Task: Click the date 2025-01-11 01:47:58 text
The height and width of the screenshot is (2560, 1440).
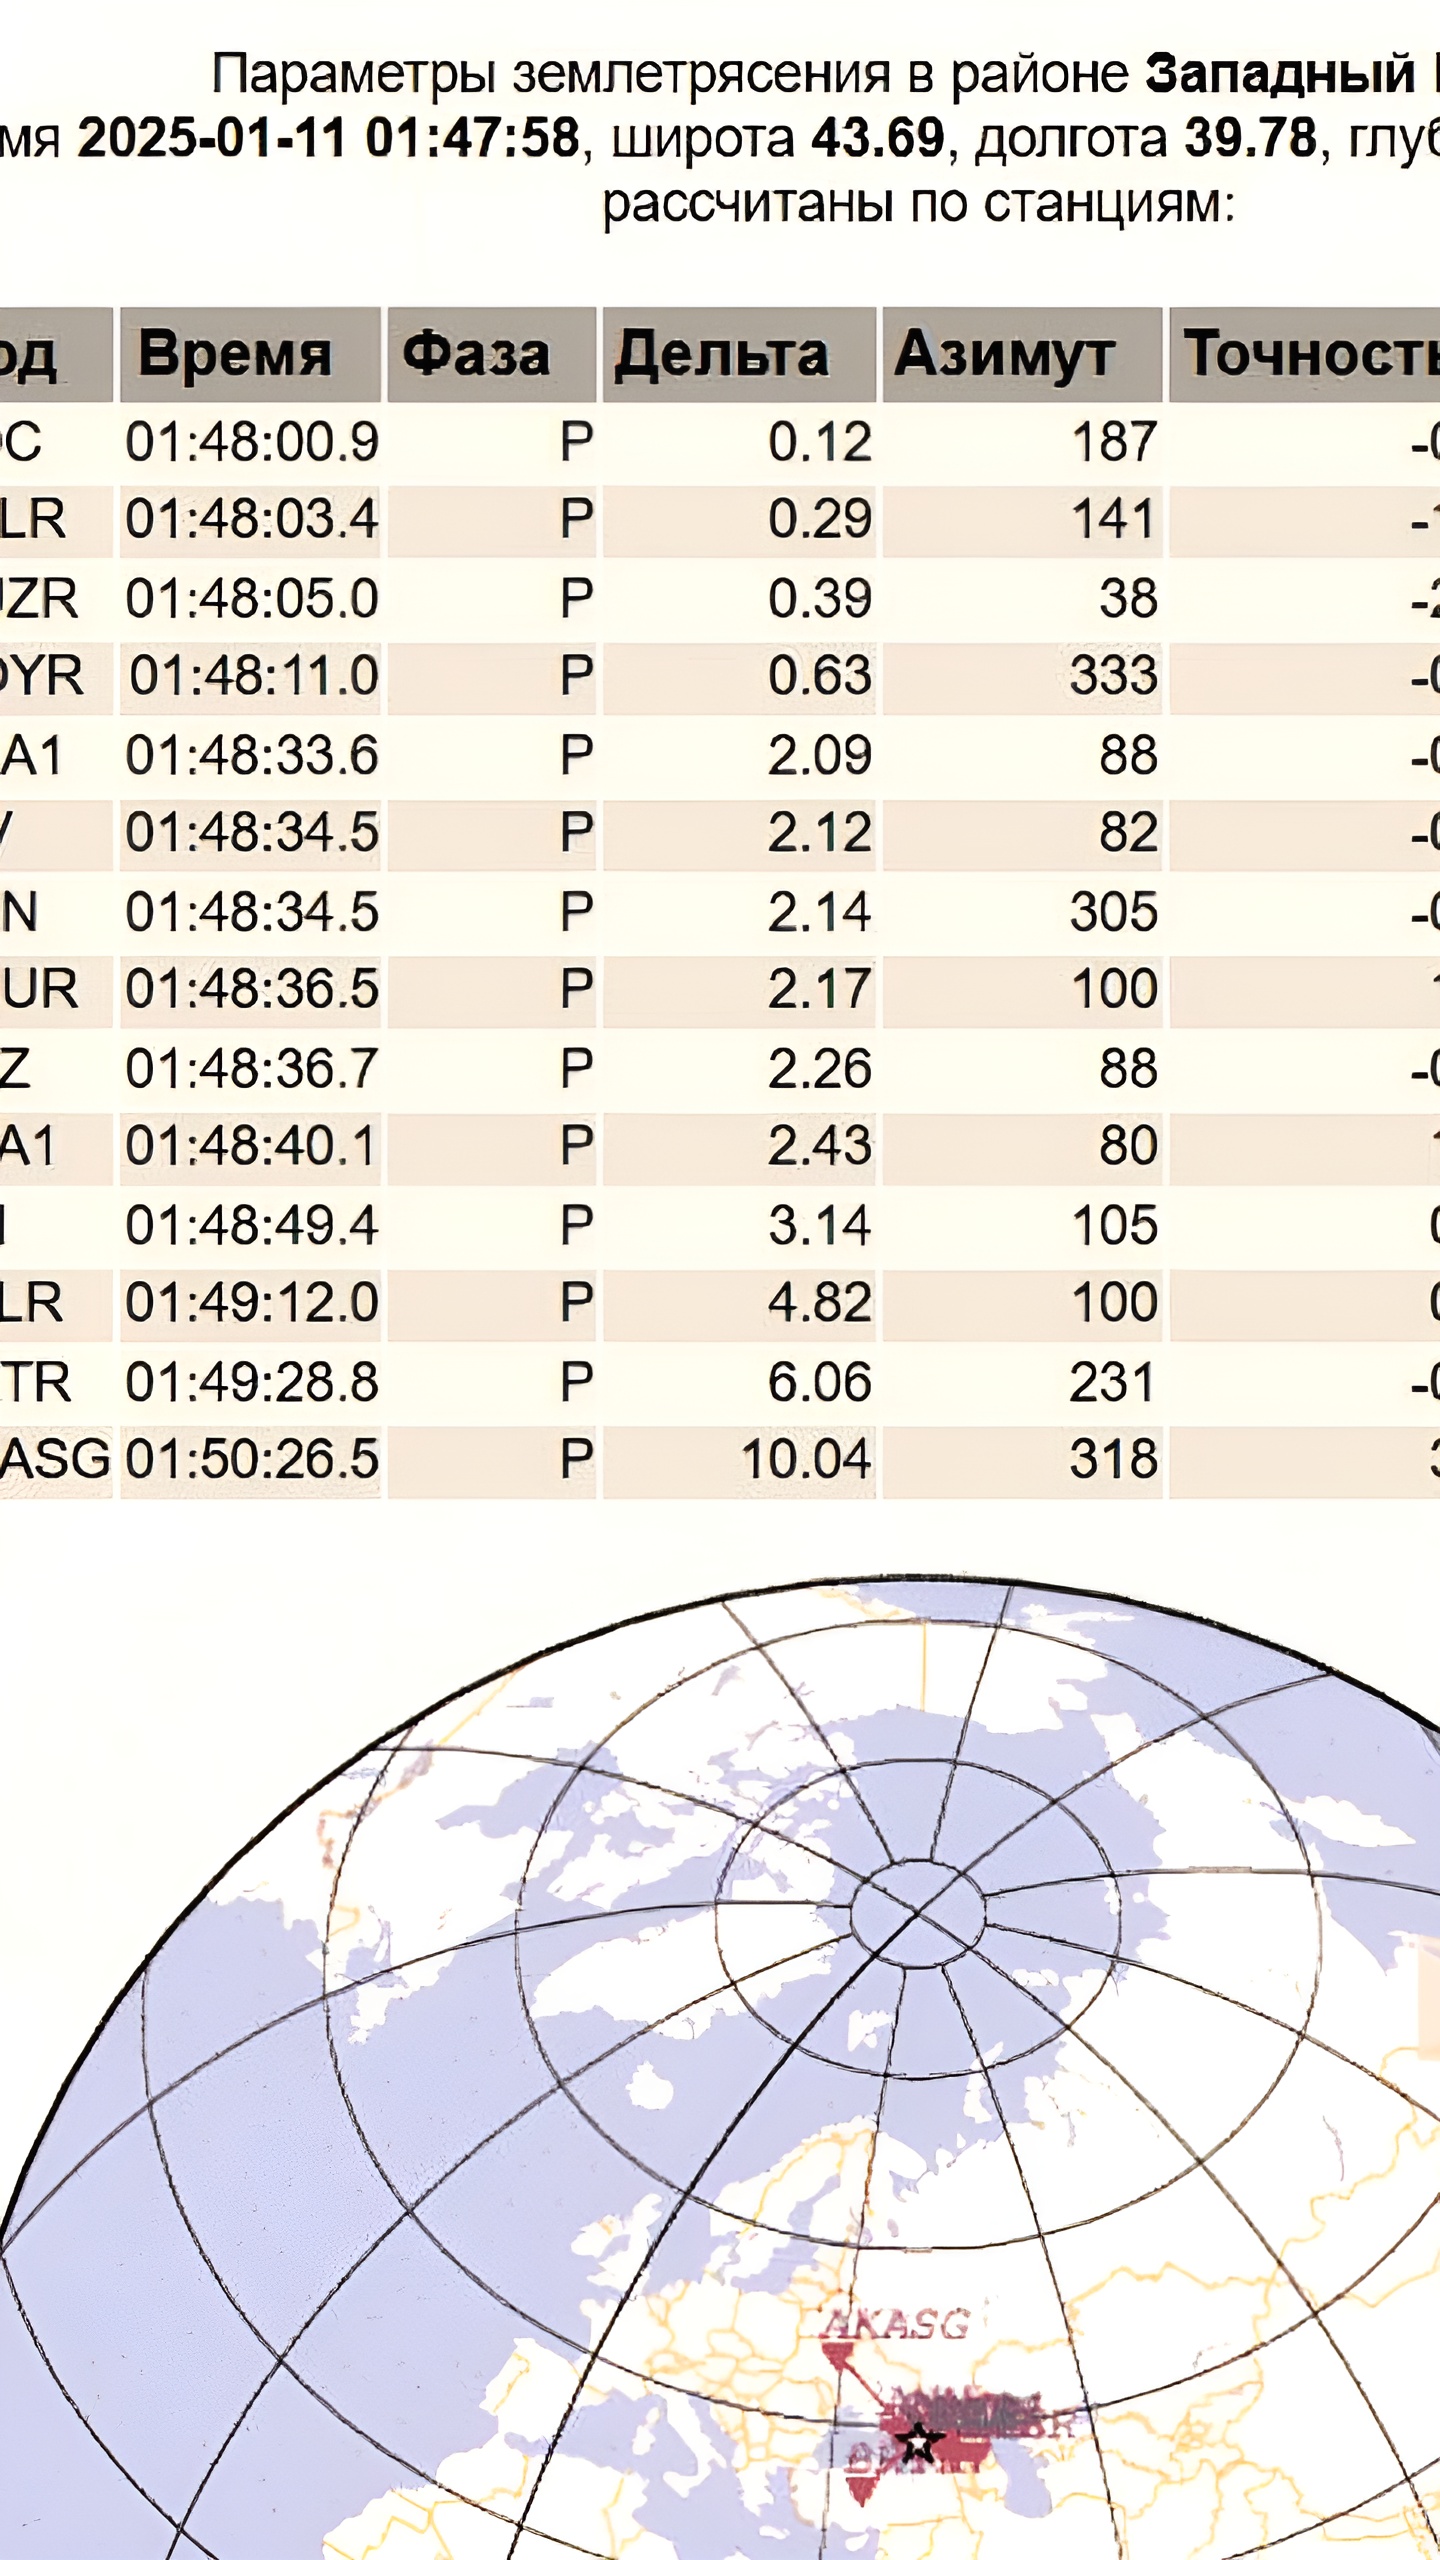Action: point(329,137)
